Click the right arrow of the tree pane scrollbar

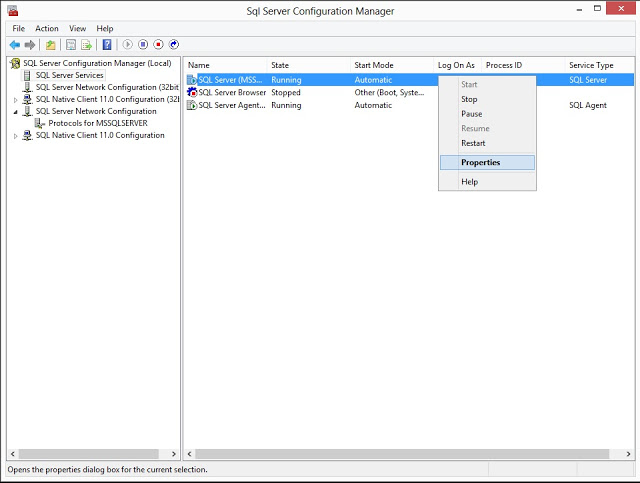pos(174,454)
